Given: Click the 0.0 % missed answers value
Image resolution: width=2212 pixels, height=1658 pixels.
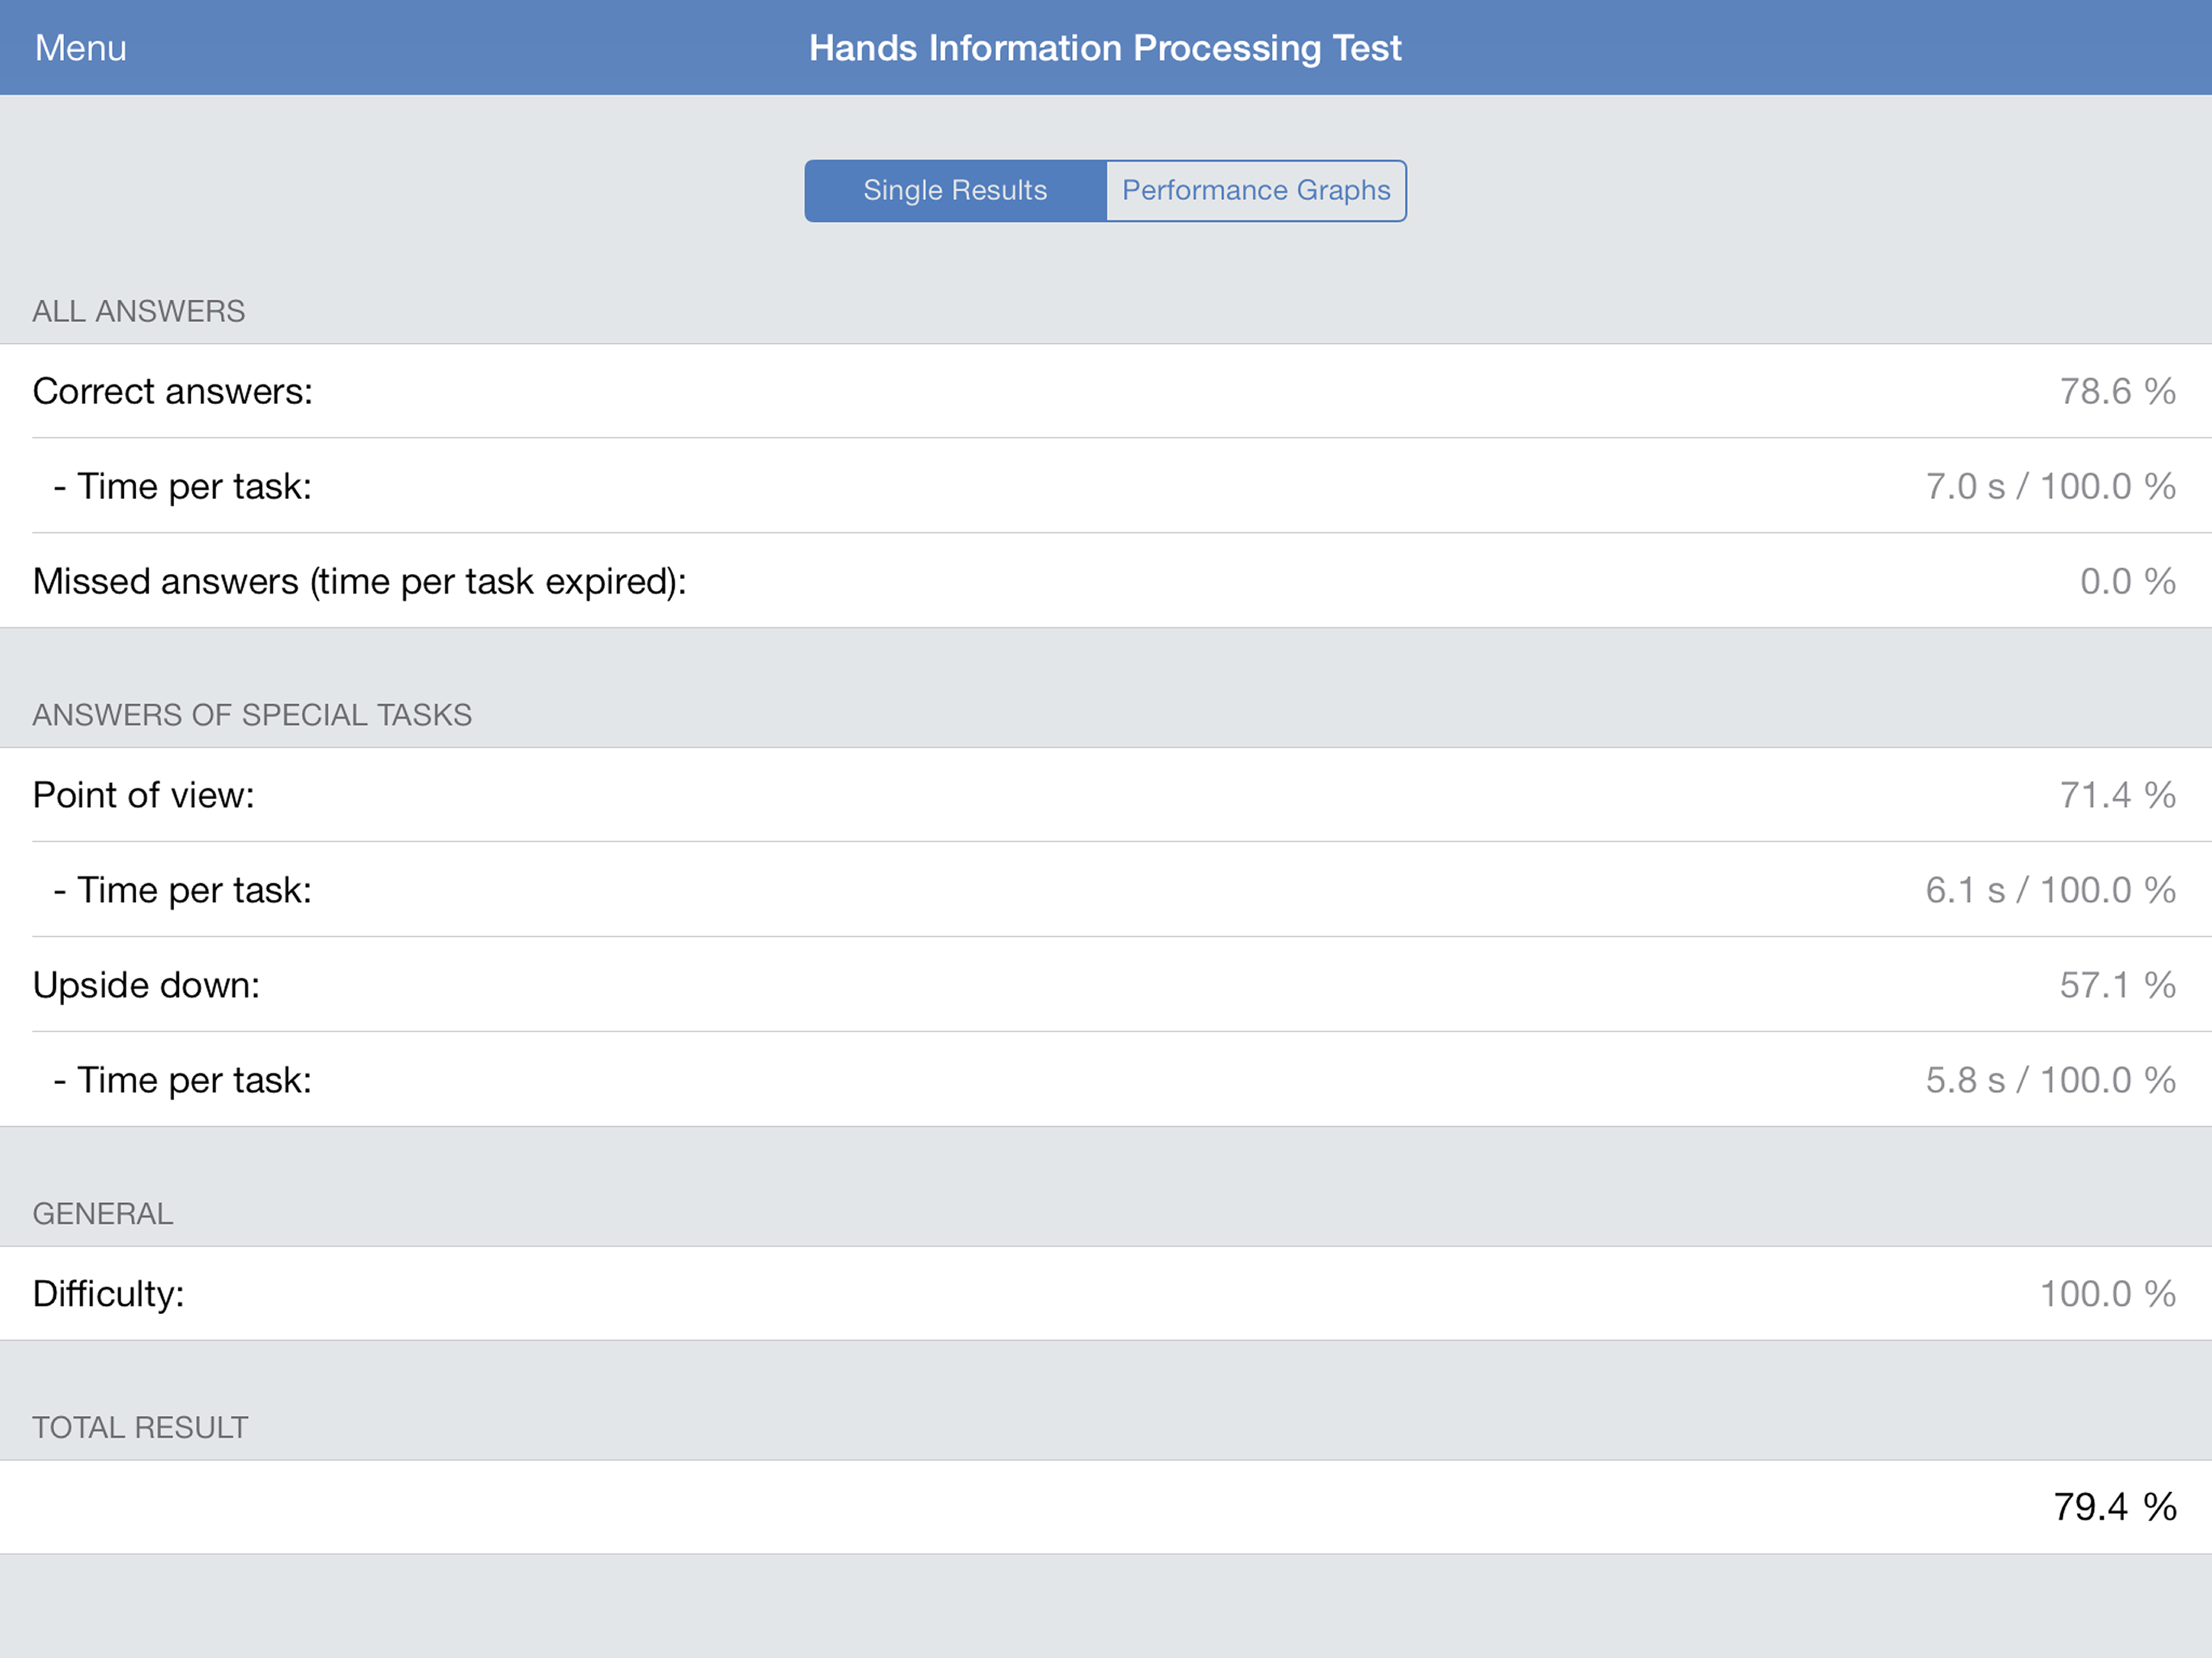Looking at the screenshot, I should [2127, 581].
